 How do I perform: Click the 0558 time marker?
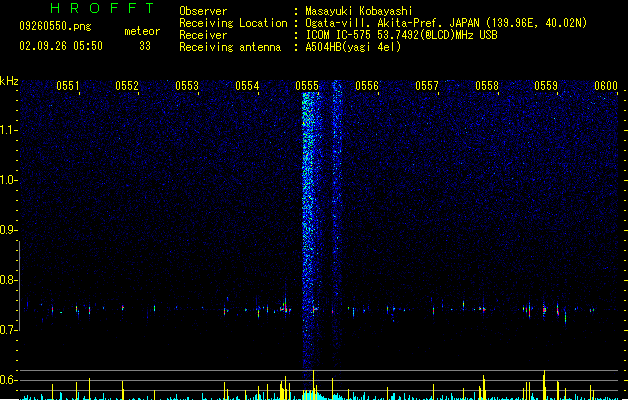[487, 86]
